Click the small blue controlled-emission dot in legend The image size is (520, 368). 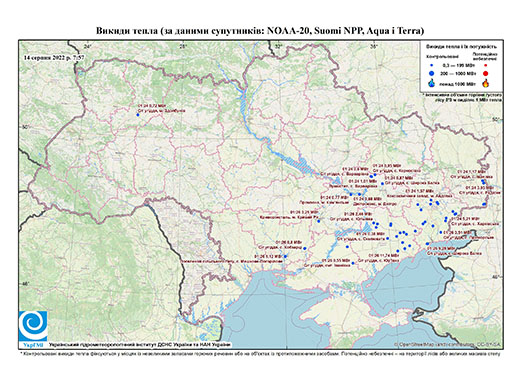tap(432, 66)
